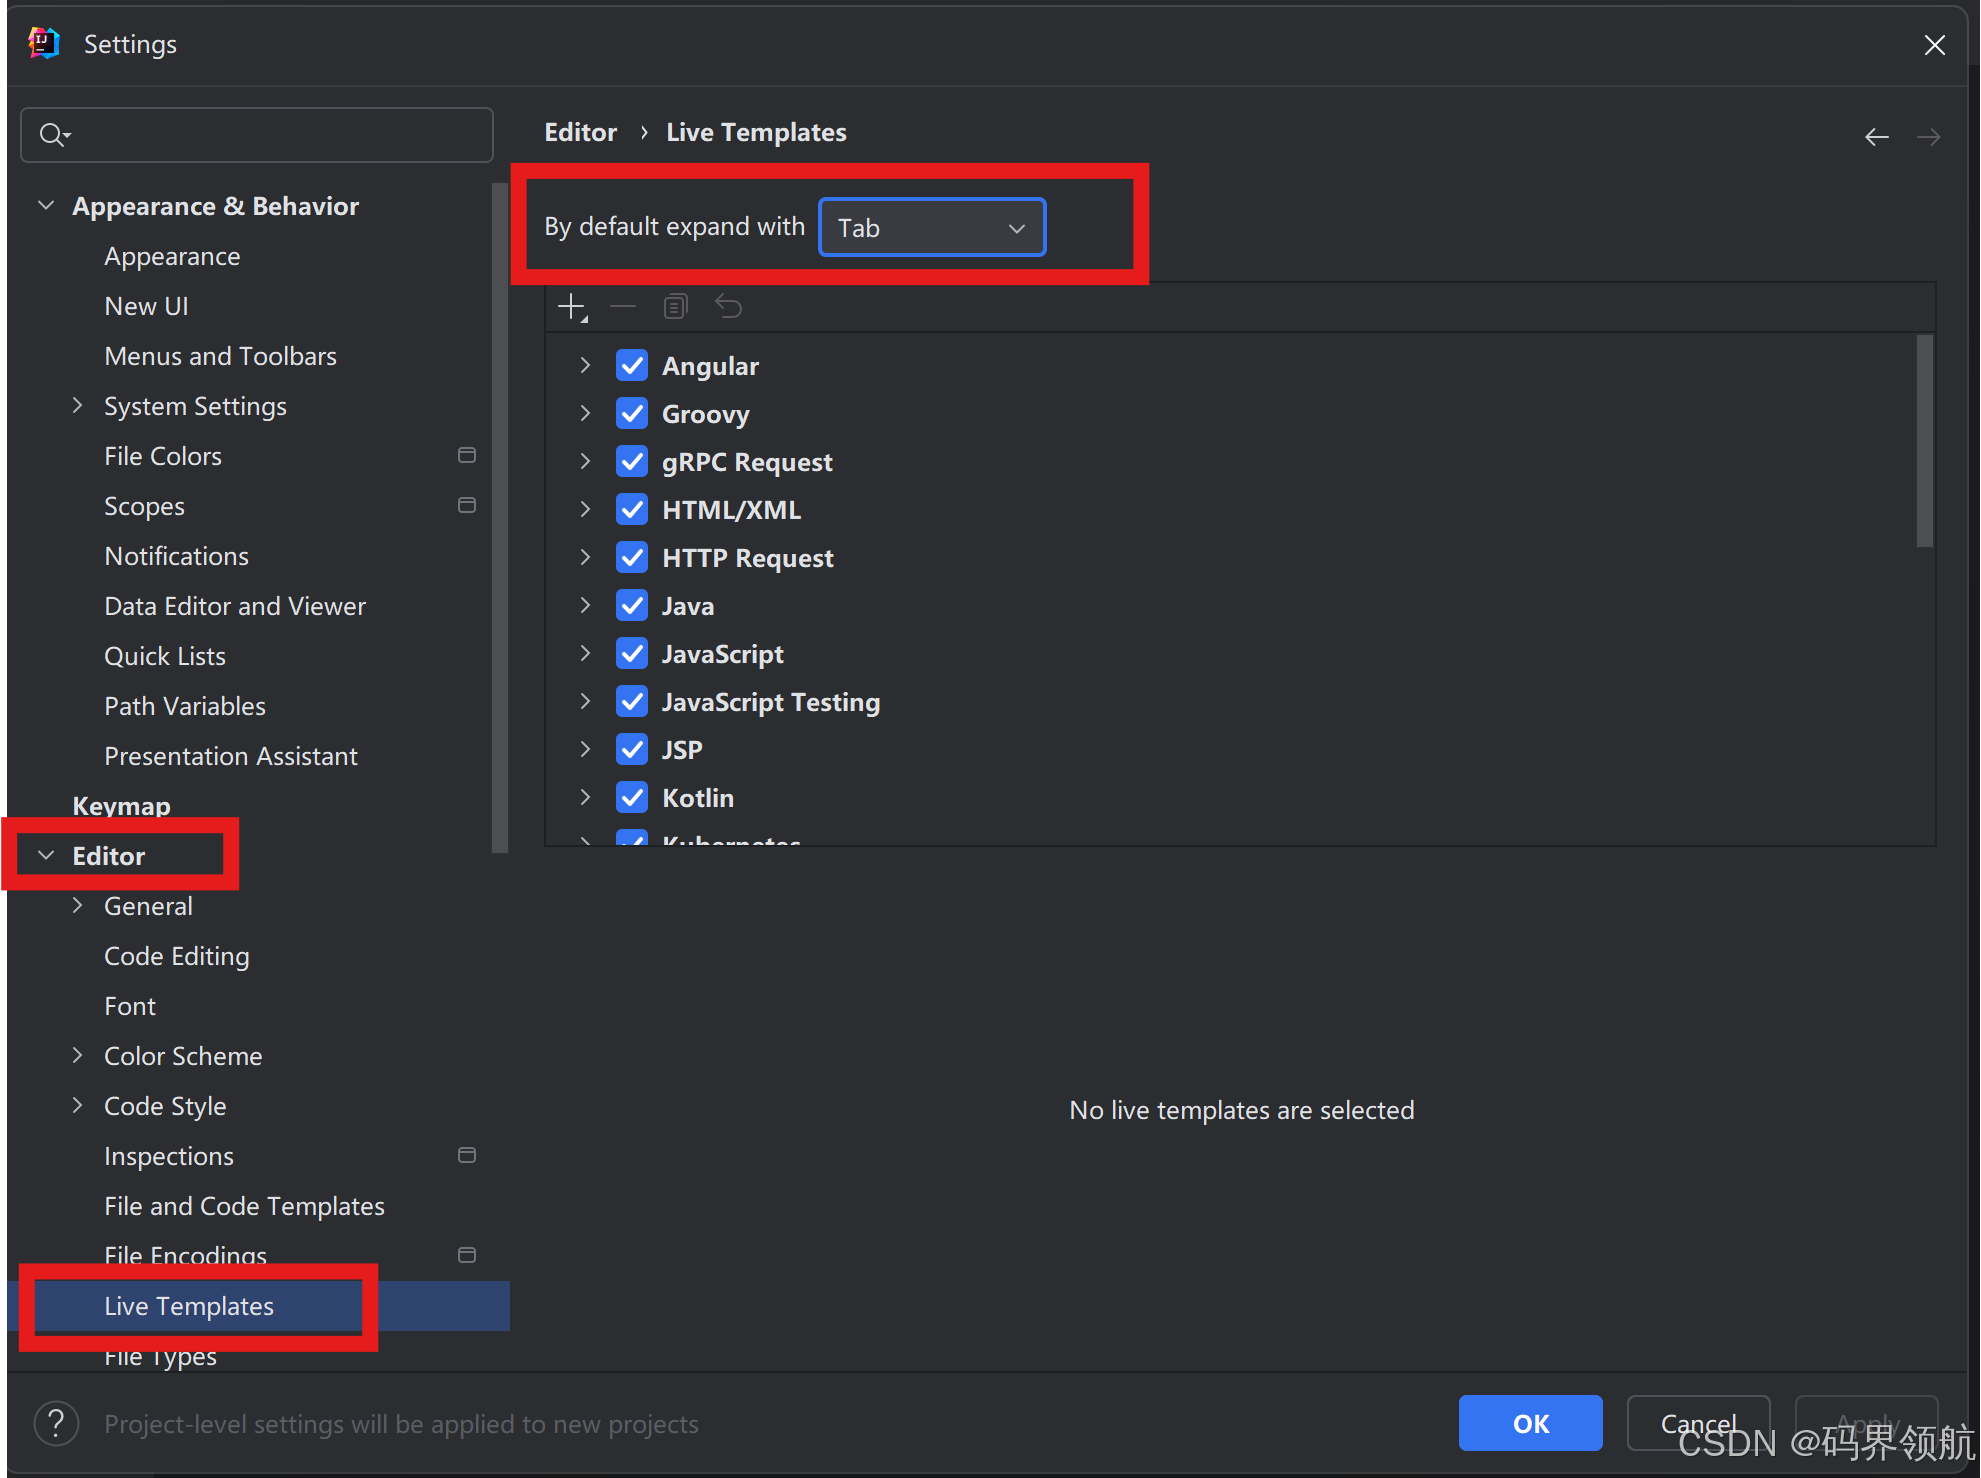The image size is (1981, 1478).
Task: Select Presentation Assistant
Action: tap(231, 757)
